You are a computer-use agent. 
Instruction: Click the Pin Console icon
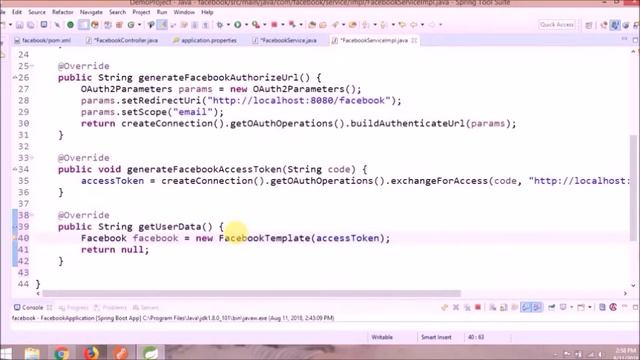551,307
